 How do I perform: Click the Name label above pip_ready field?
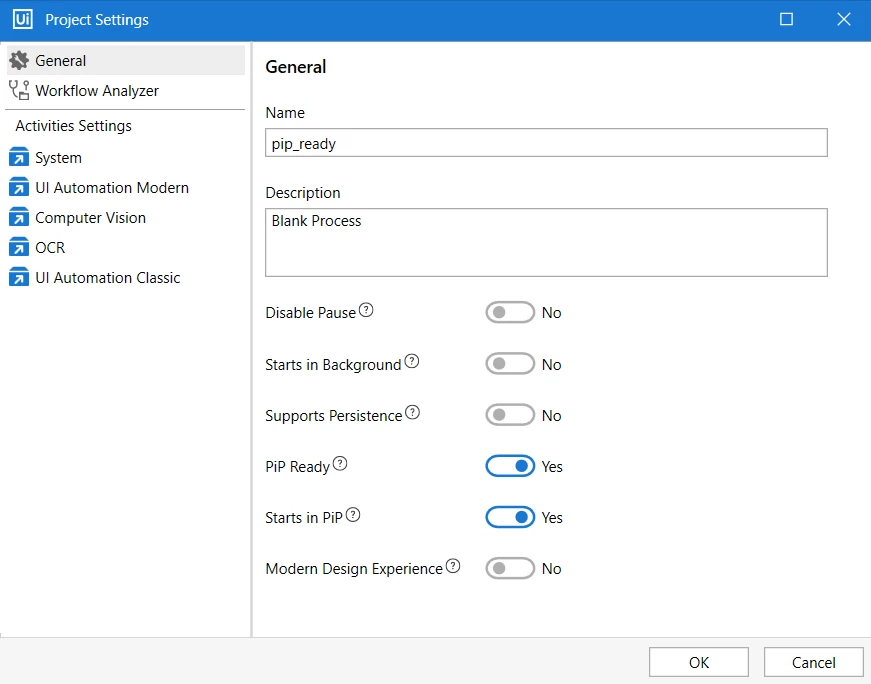pyautogui.click(x=285, y=113)
